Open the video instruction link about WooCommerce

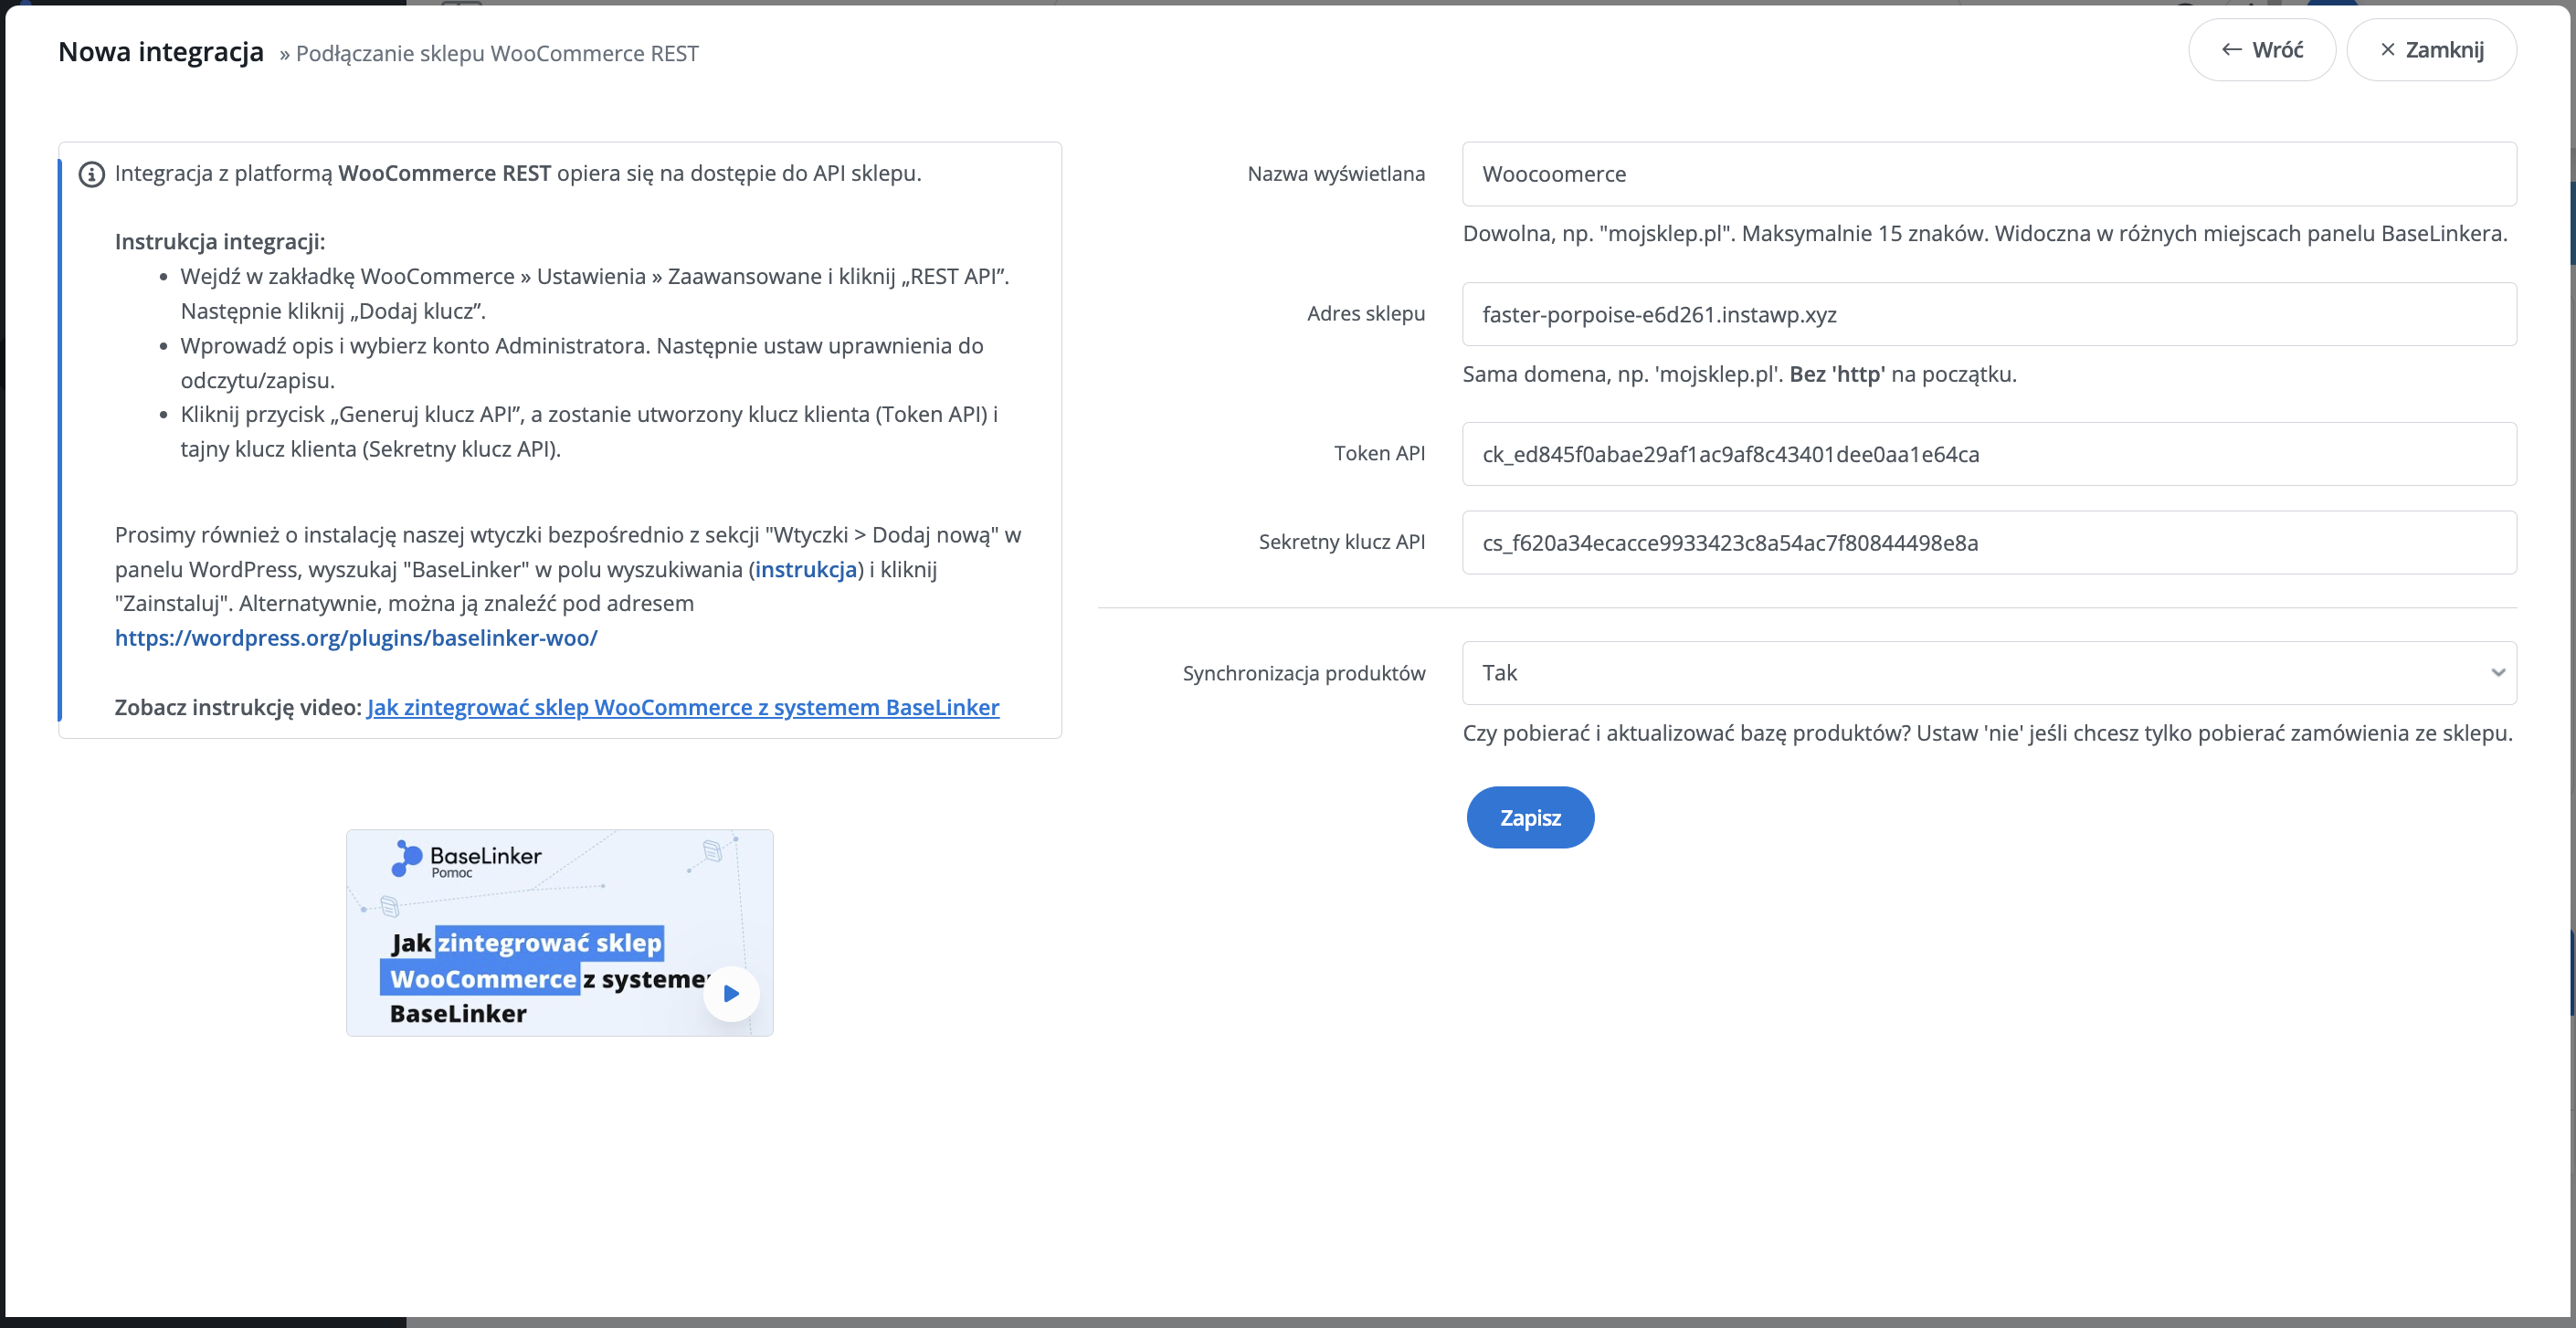click(683, 707)
